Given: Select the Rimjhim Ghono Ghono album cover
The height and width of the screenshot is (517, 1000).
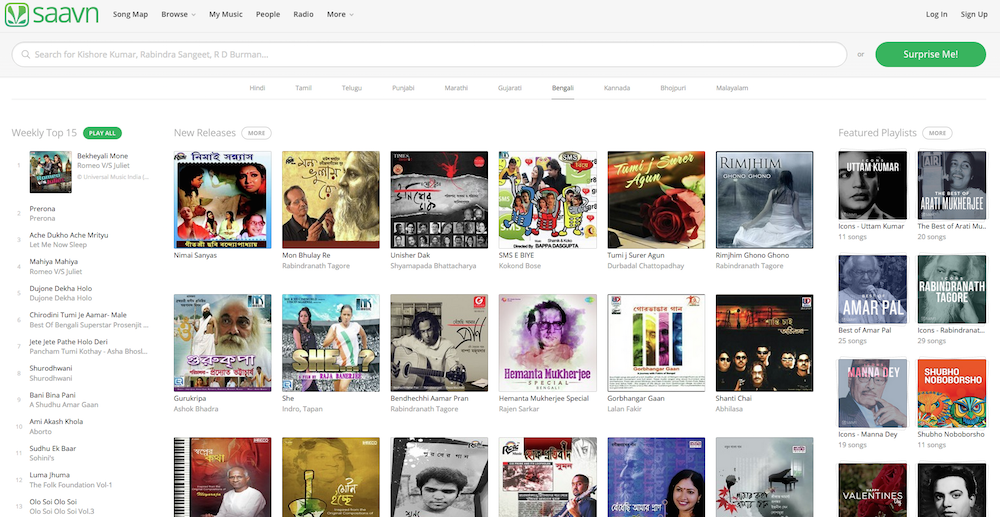Looking at the screenshot, I should (x=764, y=199).
